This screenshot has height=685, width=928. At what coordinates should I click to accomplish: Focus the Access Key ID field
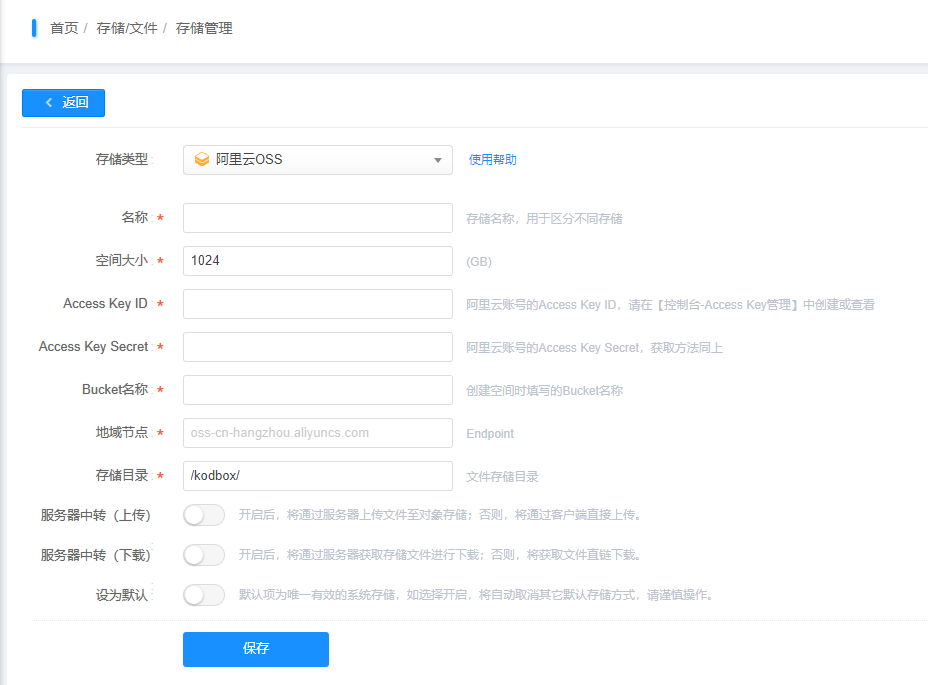coord(318,304)
